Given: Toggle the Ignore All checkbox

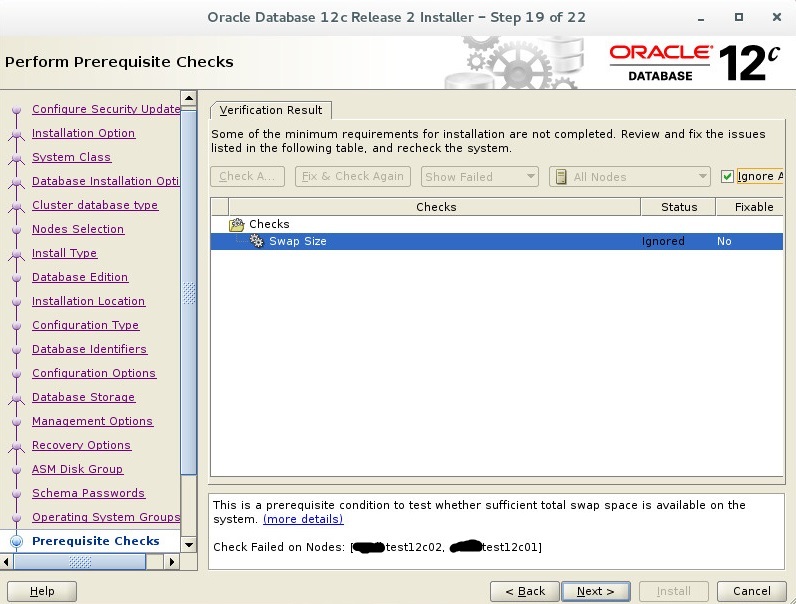Looking at the screenshot, I should [727, 176].
